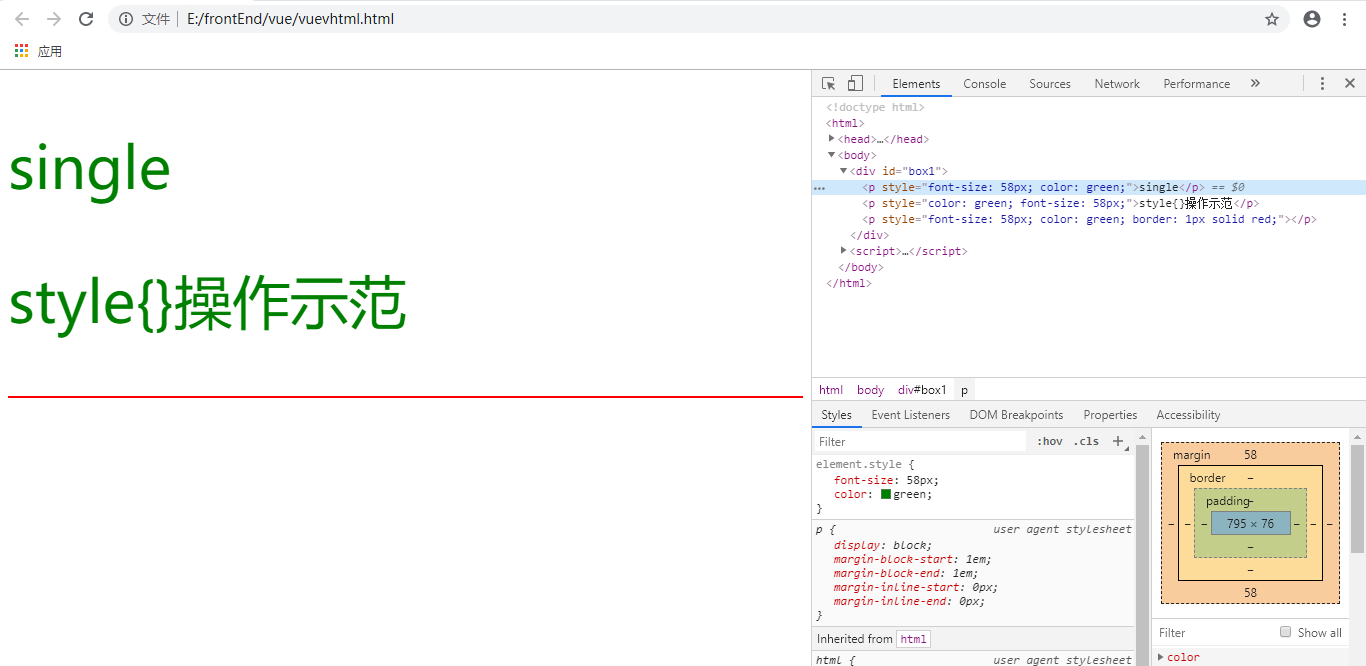Open the Accessibility sub-tab
Viewport: 1366px width, 666px height.
pos(1188,415)
